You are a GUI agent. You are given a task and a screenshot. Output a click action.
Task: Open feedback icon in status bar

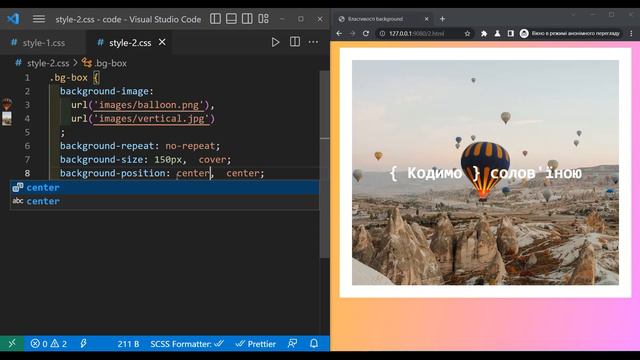292,344
